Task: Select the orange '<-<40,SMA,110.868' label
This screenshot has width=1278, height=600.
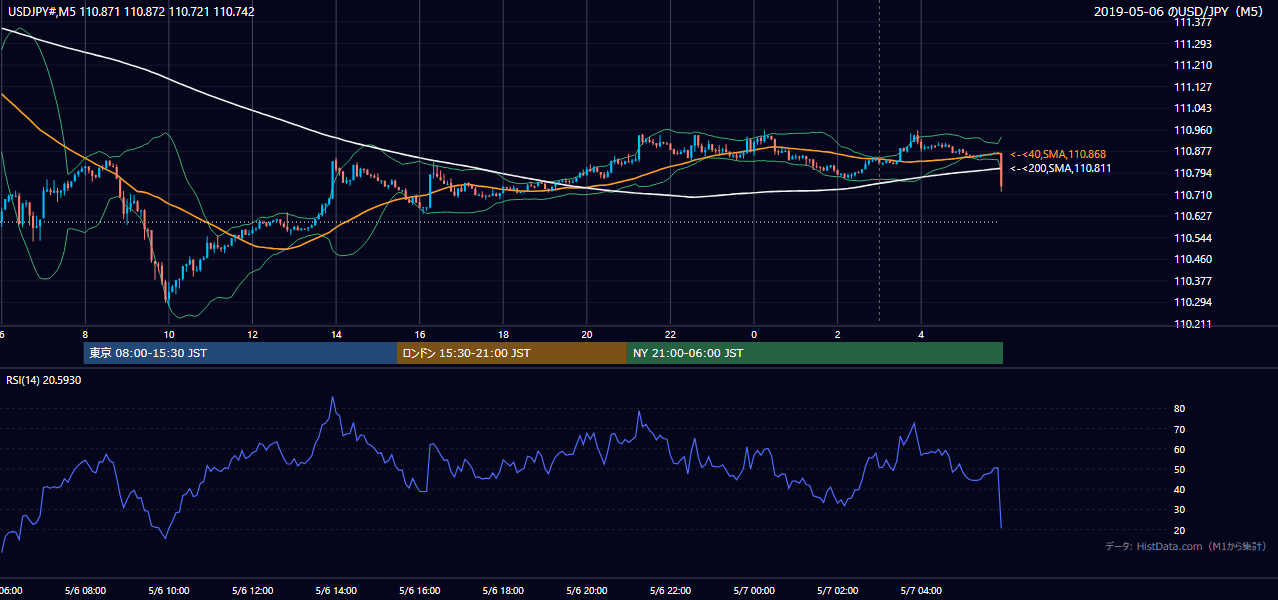Action: click(x=1058, y=154)
